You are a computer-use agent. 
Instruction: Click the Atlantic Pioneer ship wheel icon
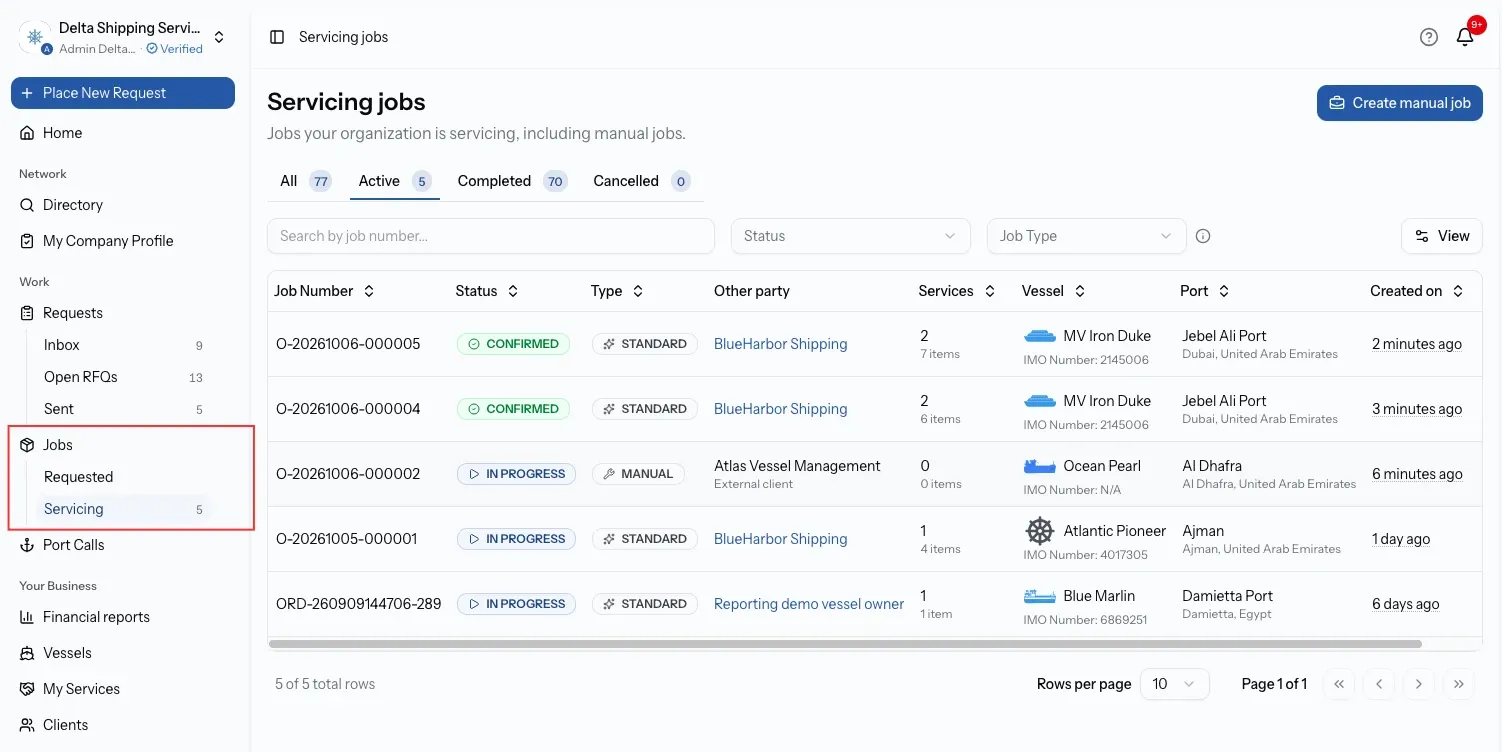pyautogui.click(x=1040, y=531)
